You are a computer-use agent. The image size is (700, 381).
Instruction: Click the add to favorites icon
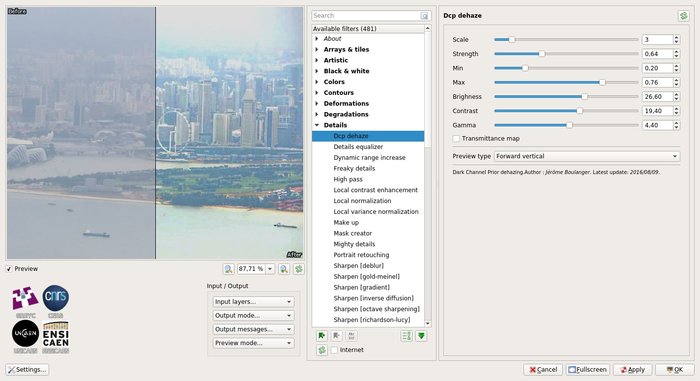(322, 336)
